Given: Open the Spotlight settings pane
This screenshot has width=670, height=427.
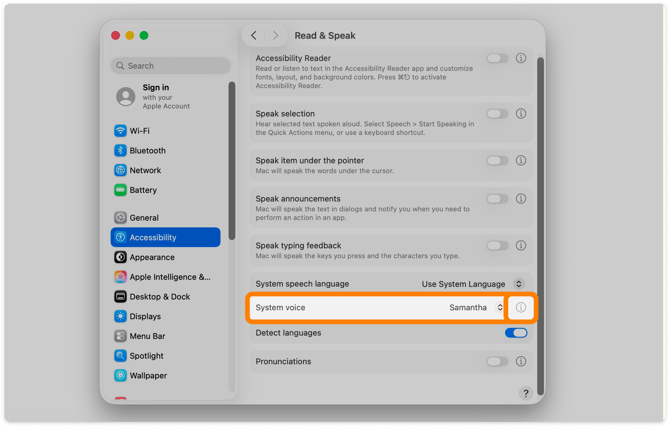Looking at the screenshot, I should pos(166,356).
